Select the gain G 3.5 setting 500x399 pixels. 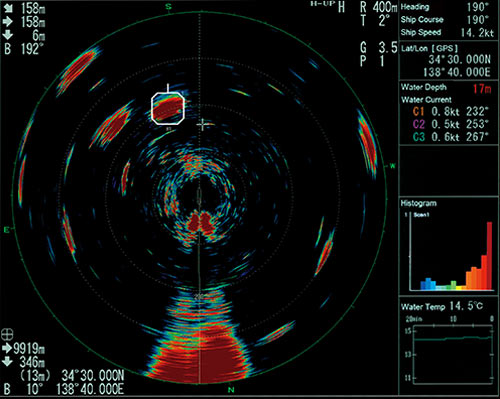(379, 48)
